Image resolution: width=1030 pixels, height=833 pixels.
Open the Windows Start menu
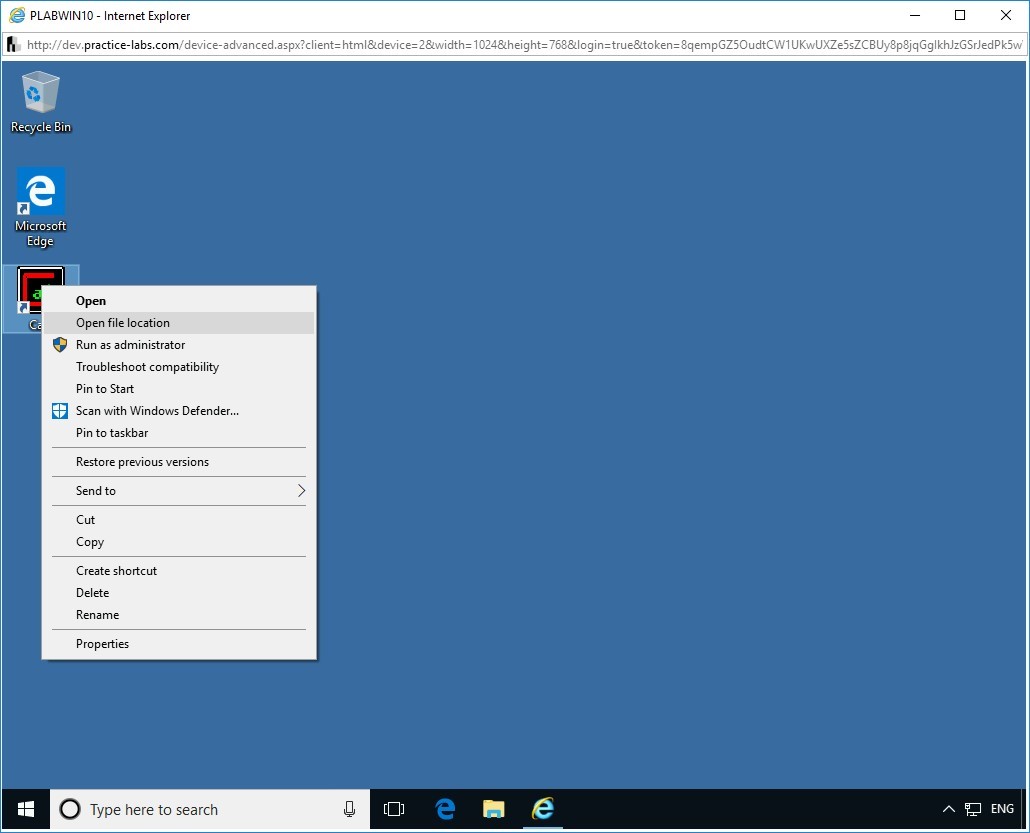pos(26,809)
